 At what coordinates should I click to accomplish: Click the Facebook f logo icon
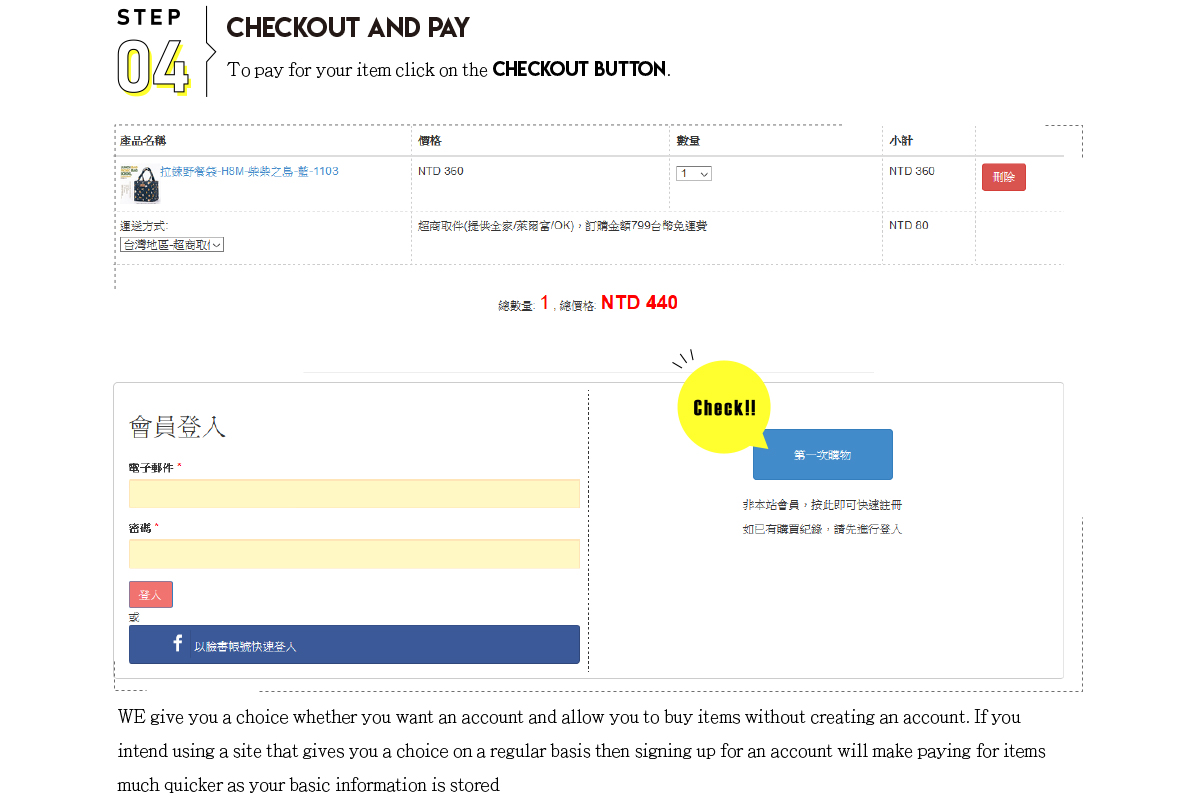[x=177, y=643]
